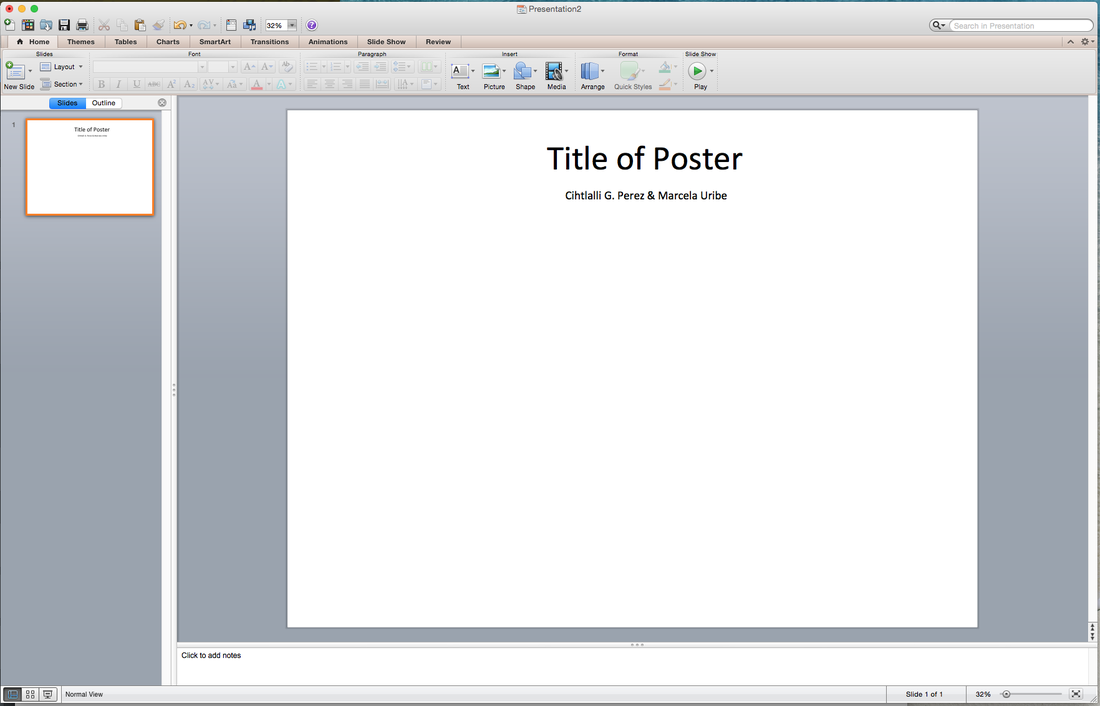Insert a Picture from the ribbon
Screen dimensions: 1100x706
coord(492,72)
